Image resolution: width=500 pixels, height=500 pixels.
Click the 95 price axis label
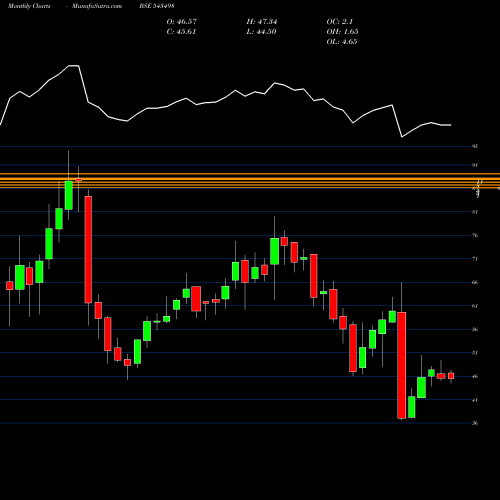475,146
